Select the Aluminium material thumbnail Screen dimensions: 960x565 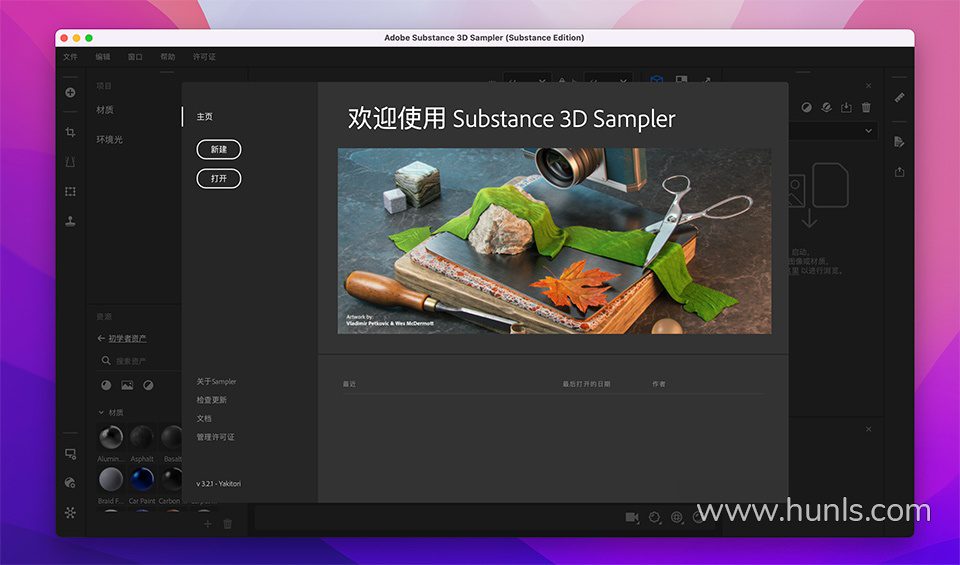[111, 438]
